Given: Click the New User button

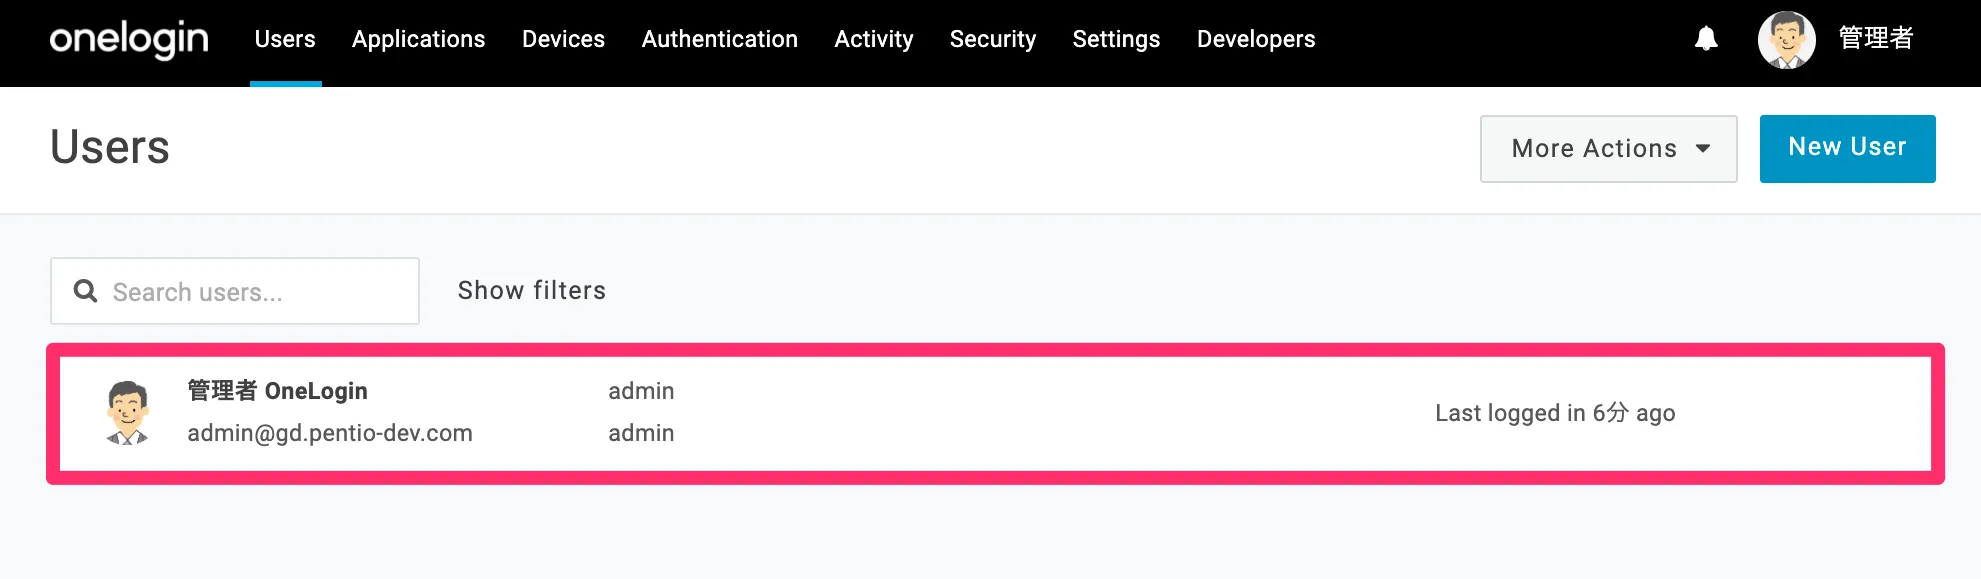Looking at the screenshot, I should pos(1847,148).
